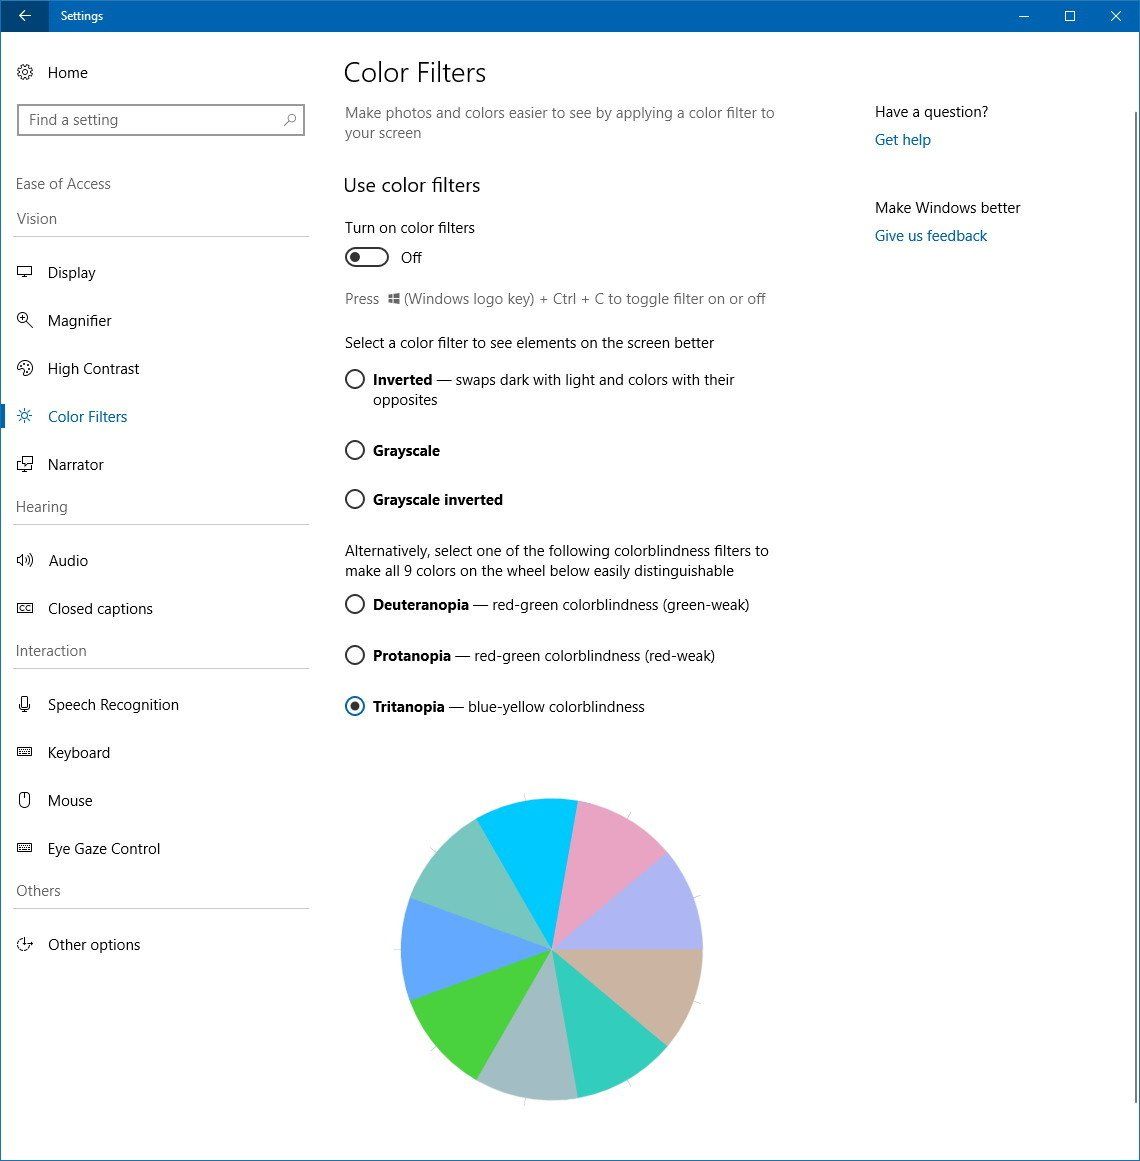The width and height of the screenshot is (1140, 1161).
Task: Open Closed captions settings
Action: (x=100, y=608)
